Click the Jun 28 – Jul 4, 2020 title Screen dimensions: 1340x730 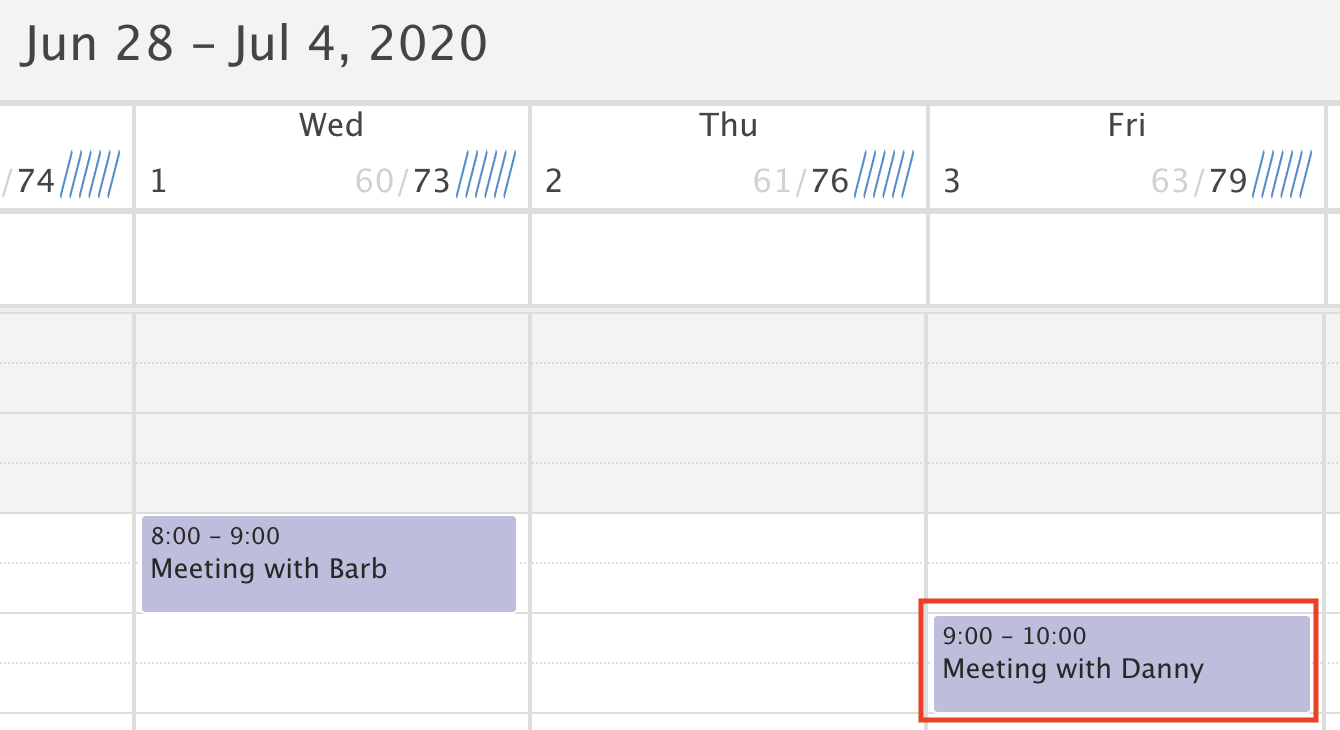coord(255,45)
